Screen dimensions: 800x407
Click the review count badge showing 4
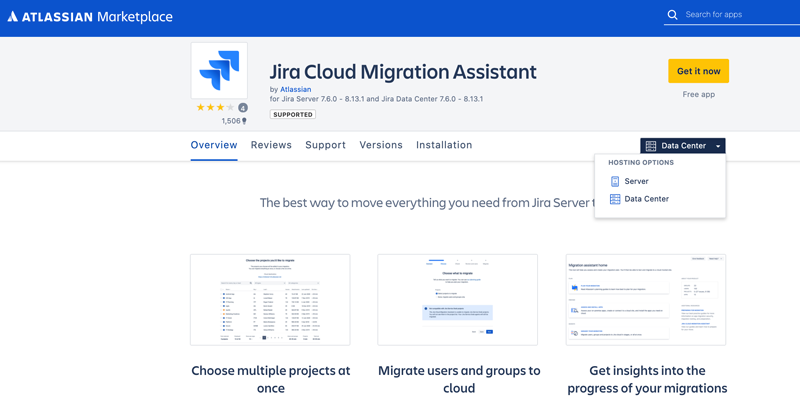(x=243, y=108)
